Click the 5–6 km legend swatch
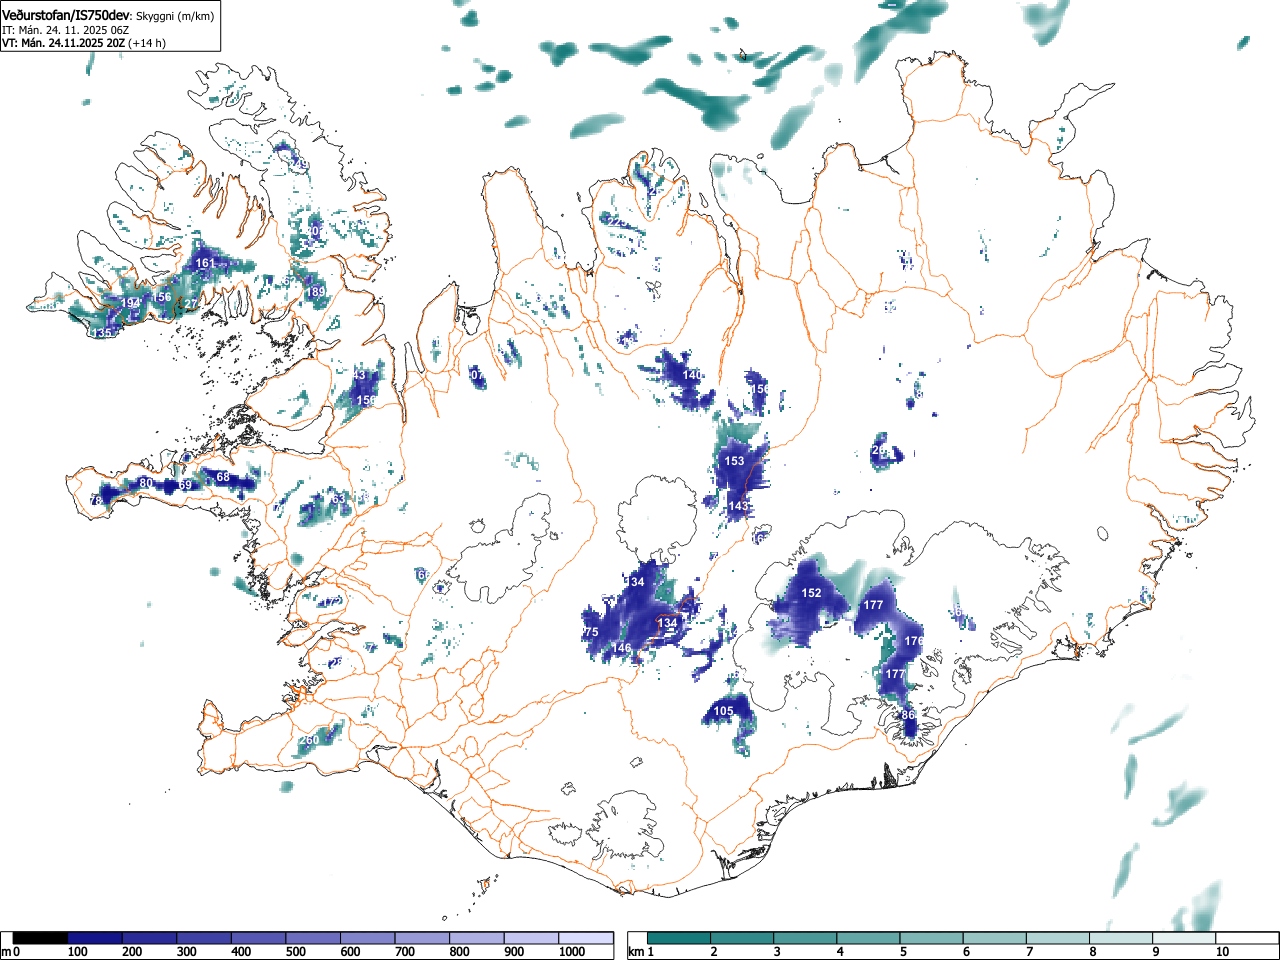 (931, 938)
